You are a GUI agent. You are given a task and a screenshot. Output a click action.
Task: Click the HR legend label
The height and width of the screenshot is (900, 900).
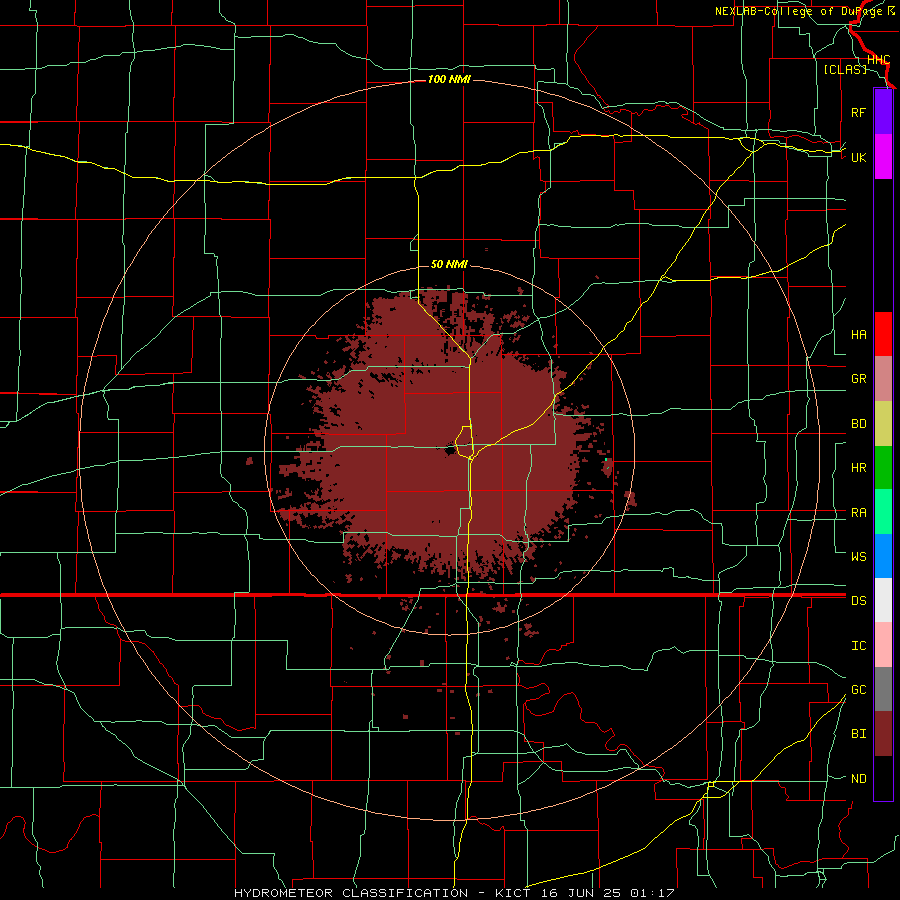pyautogui.click(x=858, y=468)
